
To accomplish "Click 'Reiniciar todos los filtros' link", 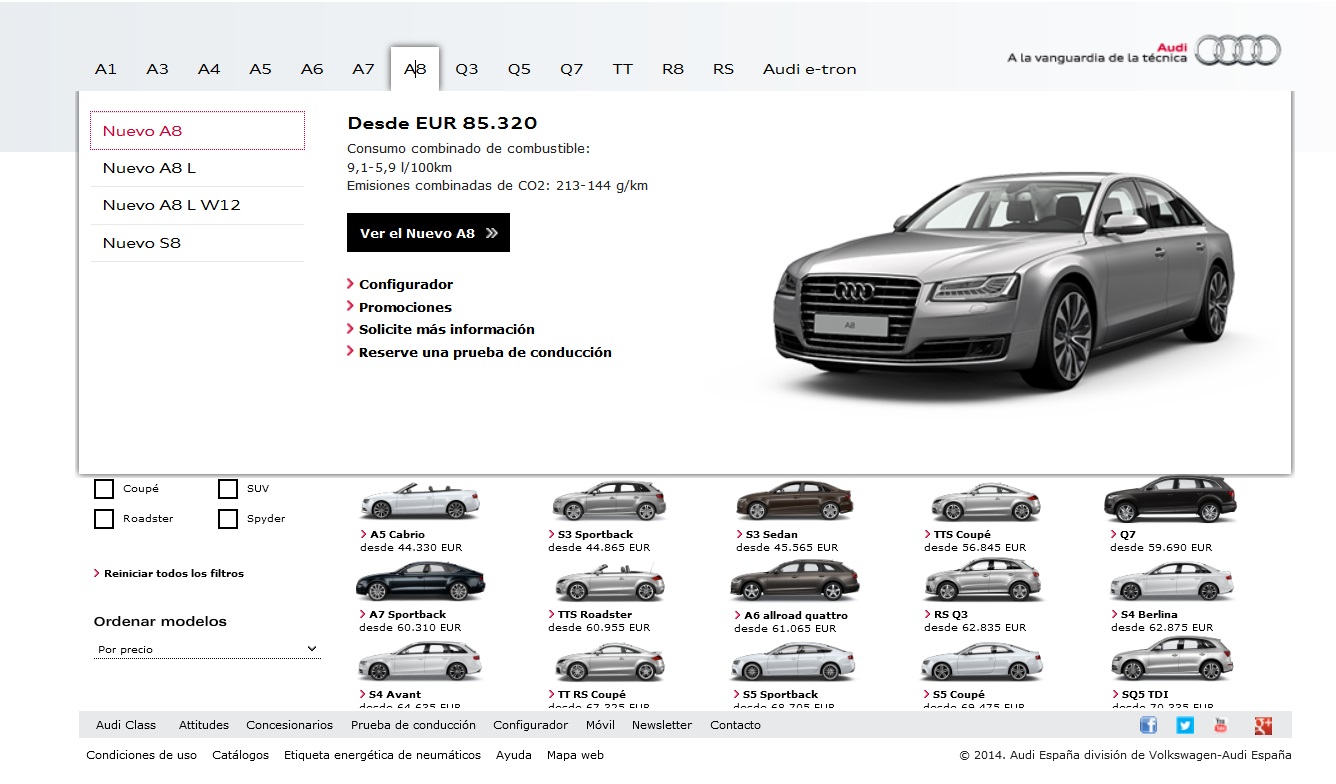I will click(x=173, y=573).
